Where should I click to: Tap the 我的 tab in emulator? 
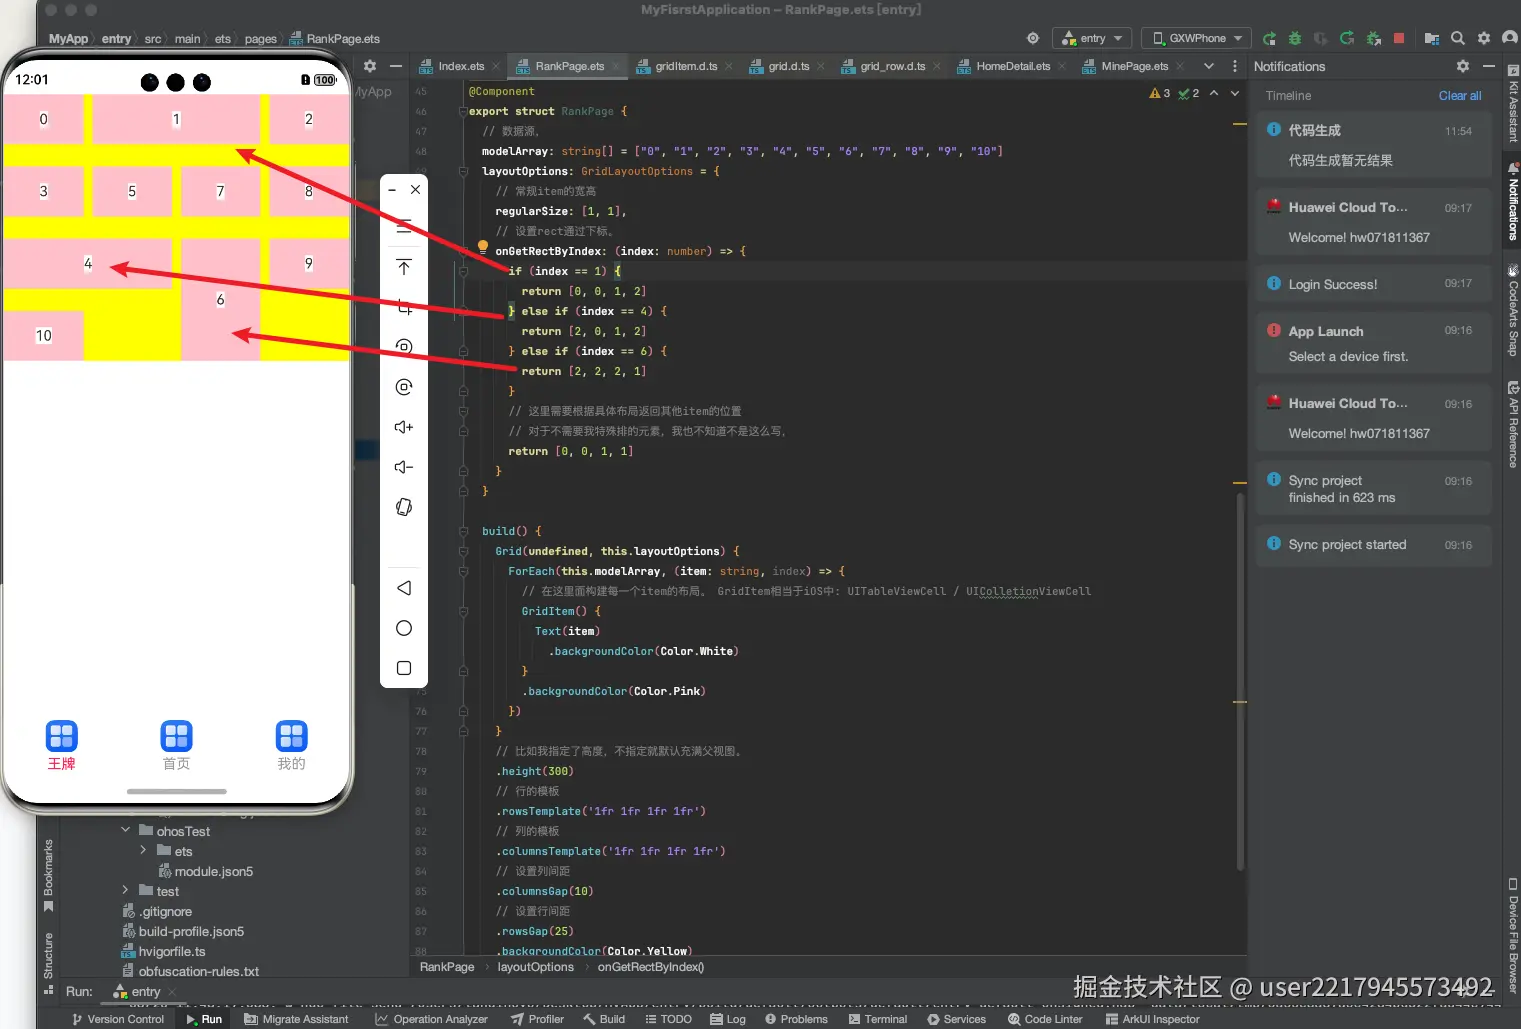click(x=291, y=746)
